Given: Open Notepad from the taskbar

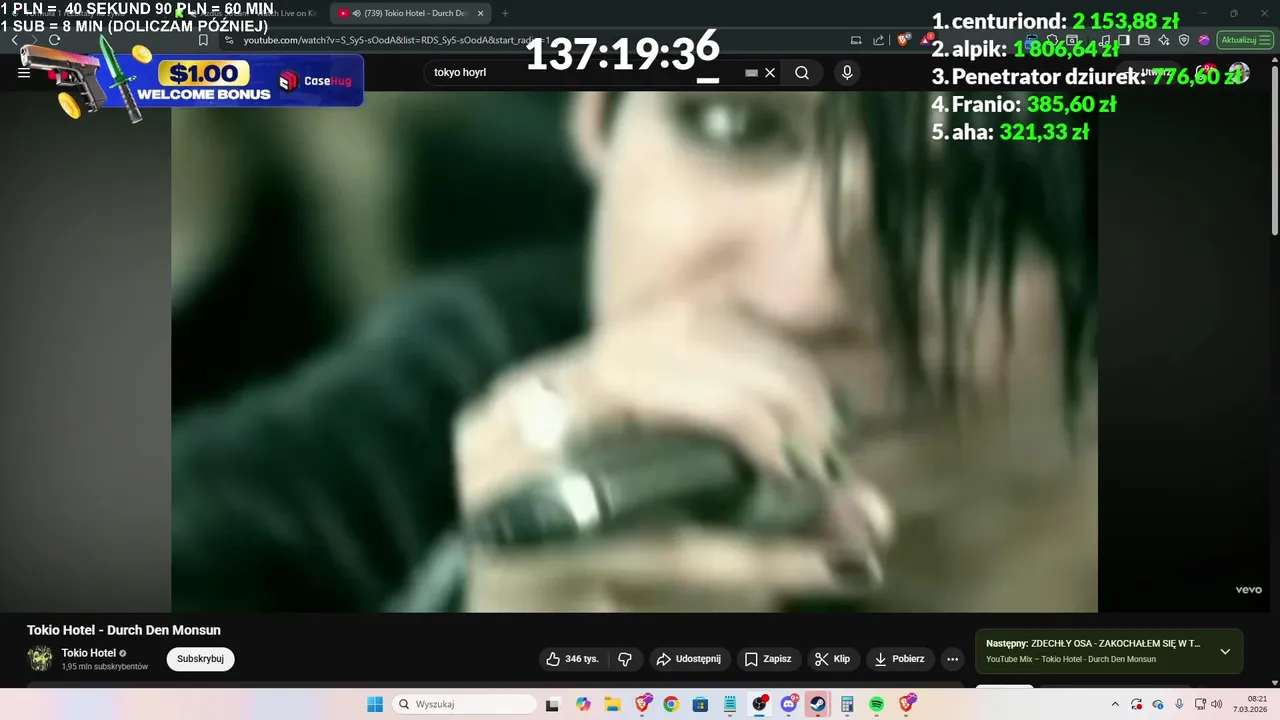Looking at the screenshot, I should coord(730,704).
